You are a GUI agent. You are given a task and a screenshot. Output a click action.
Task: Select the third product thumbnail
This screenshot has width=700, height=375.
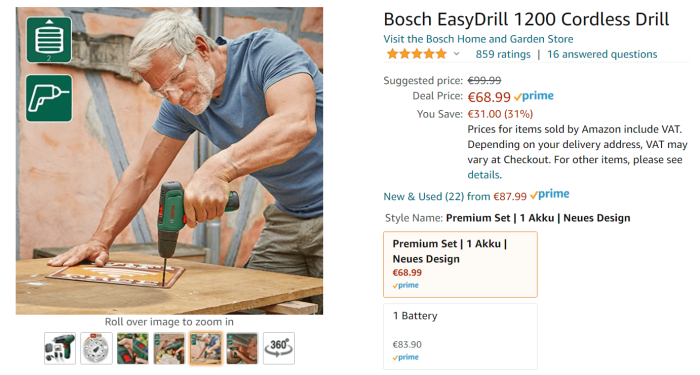(x=133, y=348)
